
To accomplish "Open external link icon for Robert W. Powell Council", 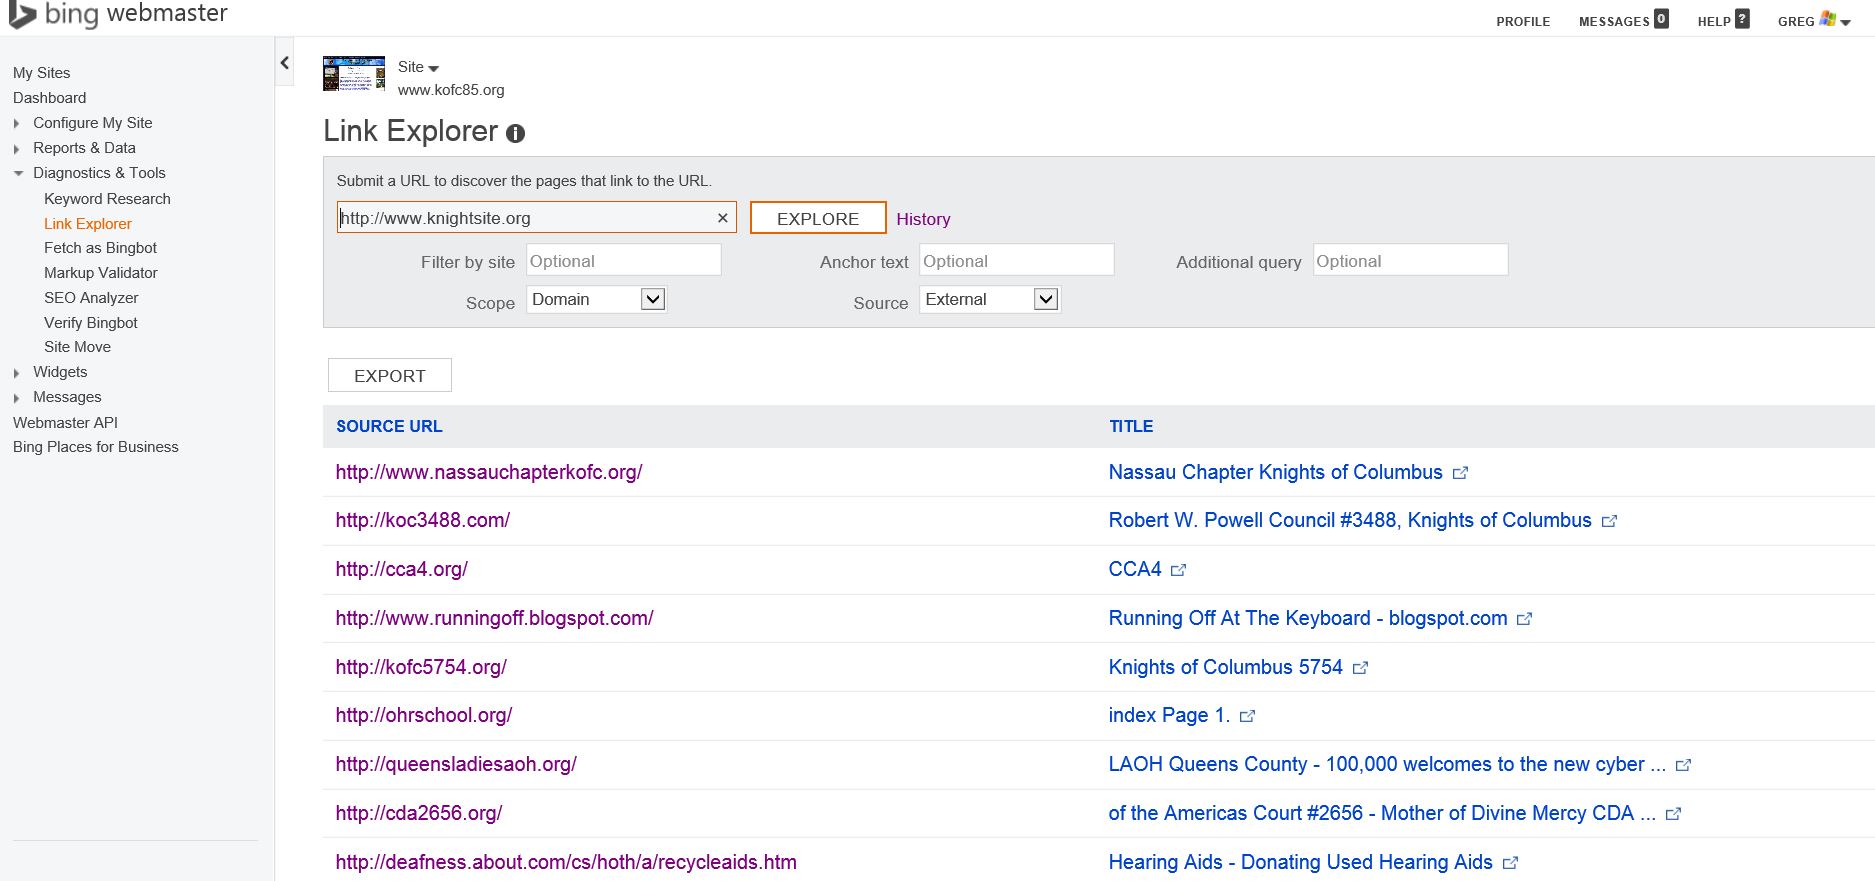I will (1609, 521).
